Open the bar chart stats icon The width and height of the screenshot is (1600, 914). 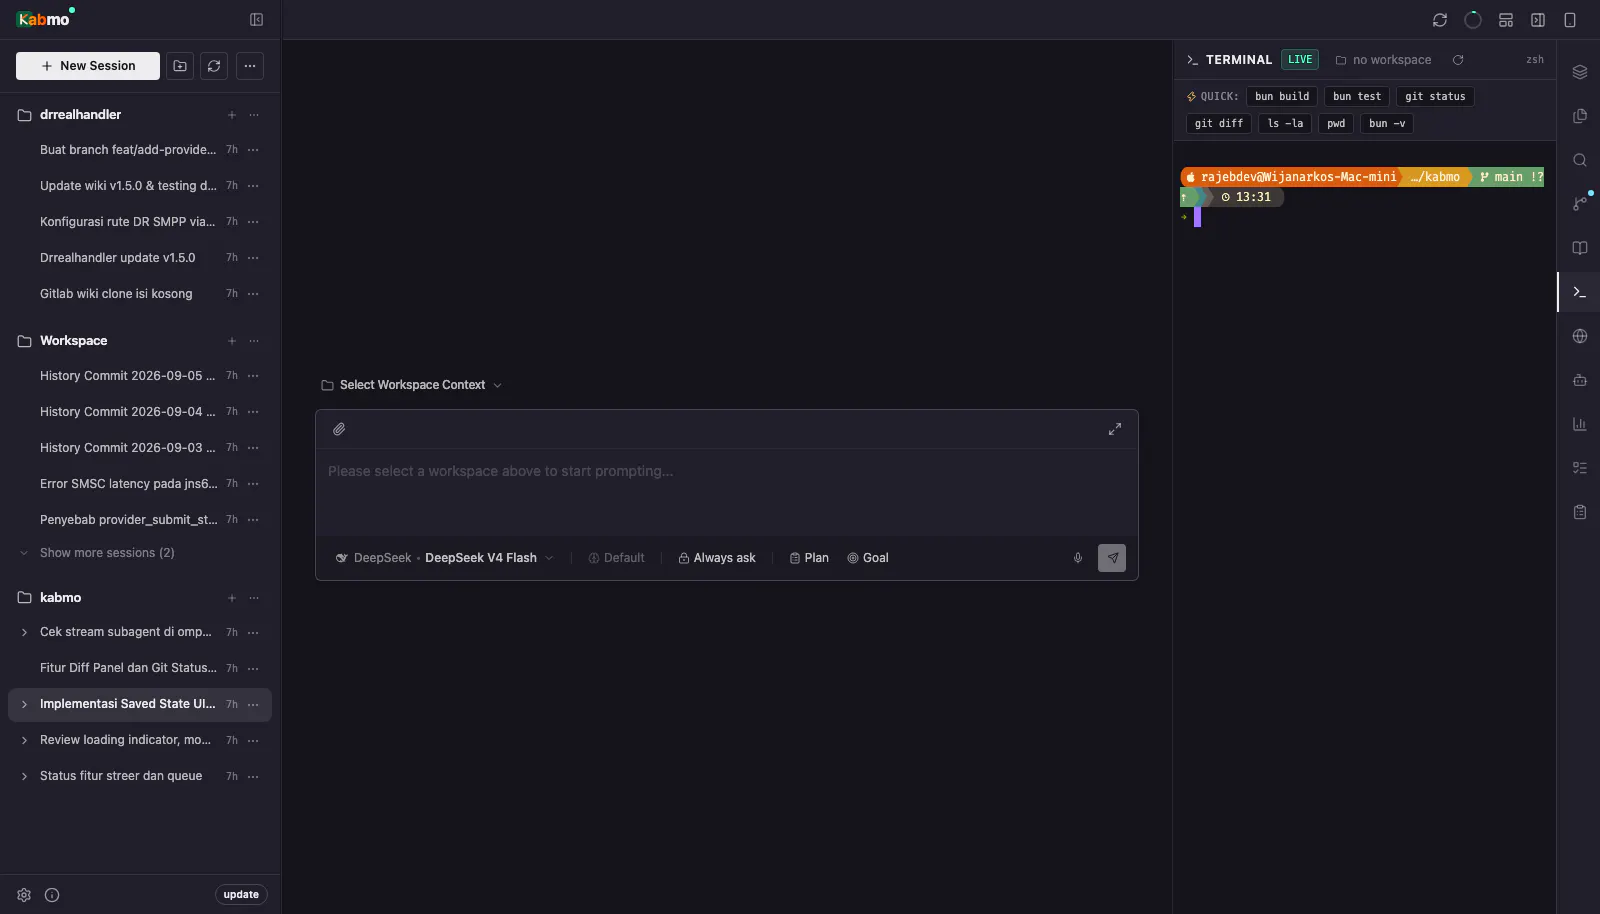(1580, 424)
